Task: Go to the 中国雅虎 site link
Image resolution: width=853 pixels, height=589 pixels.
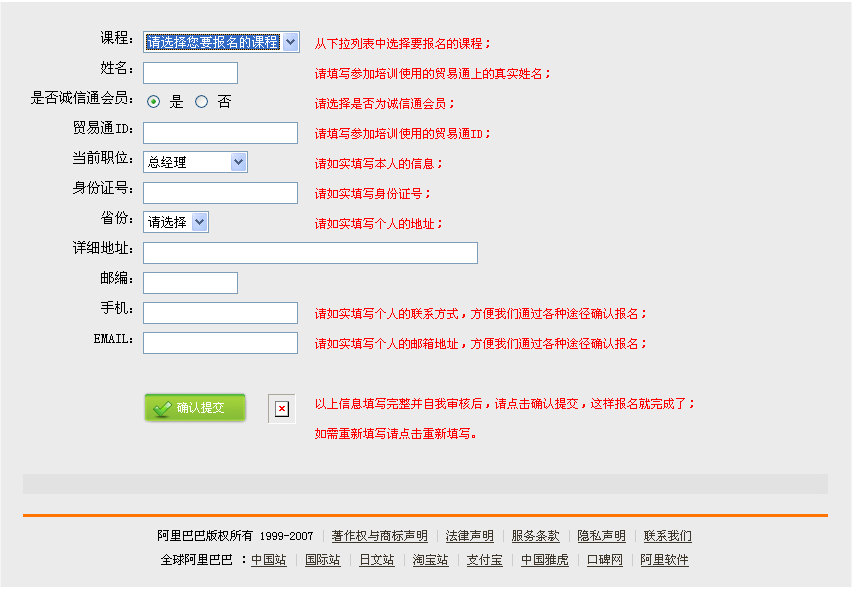Action: [x=545, y=560]
